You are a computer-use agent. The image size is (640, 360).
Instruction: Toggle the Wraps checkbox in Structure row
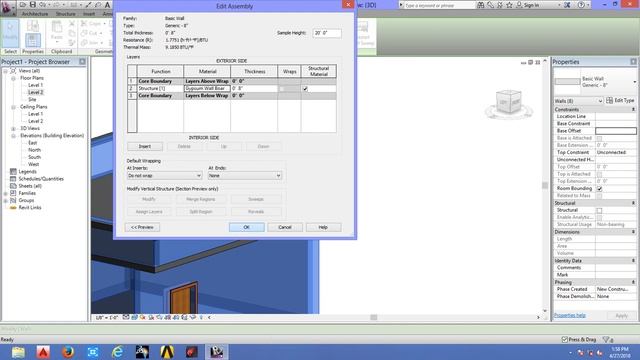pos(282,89)
